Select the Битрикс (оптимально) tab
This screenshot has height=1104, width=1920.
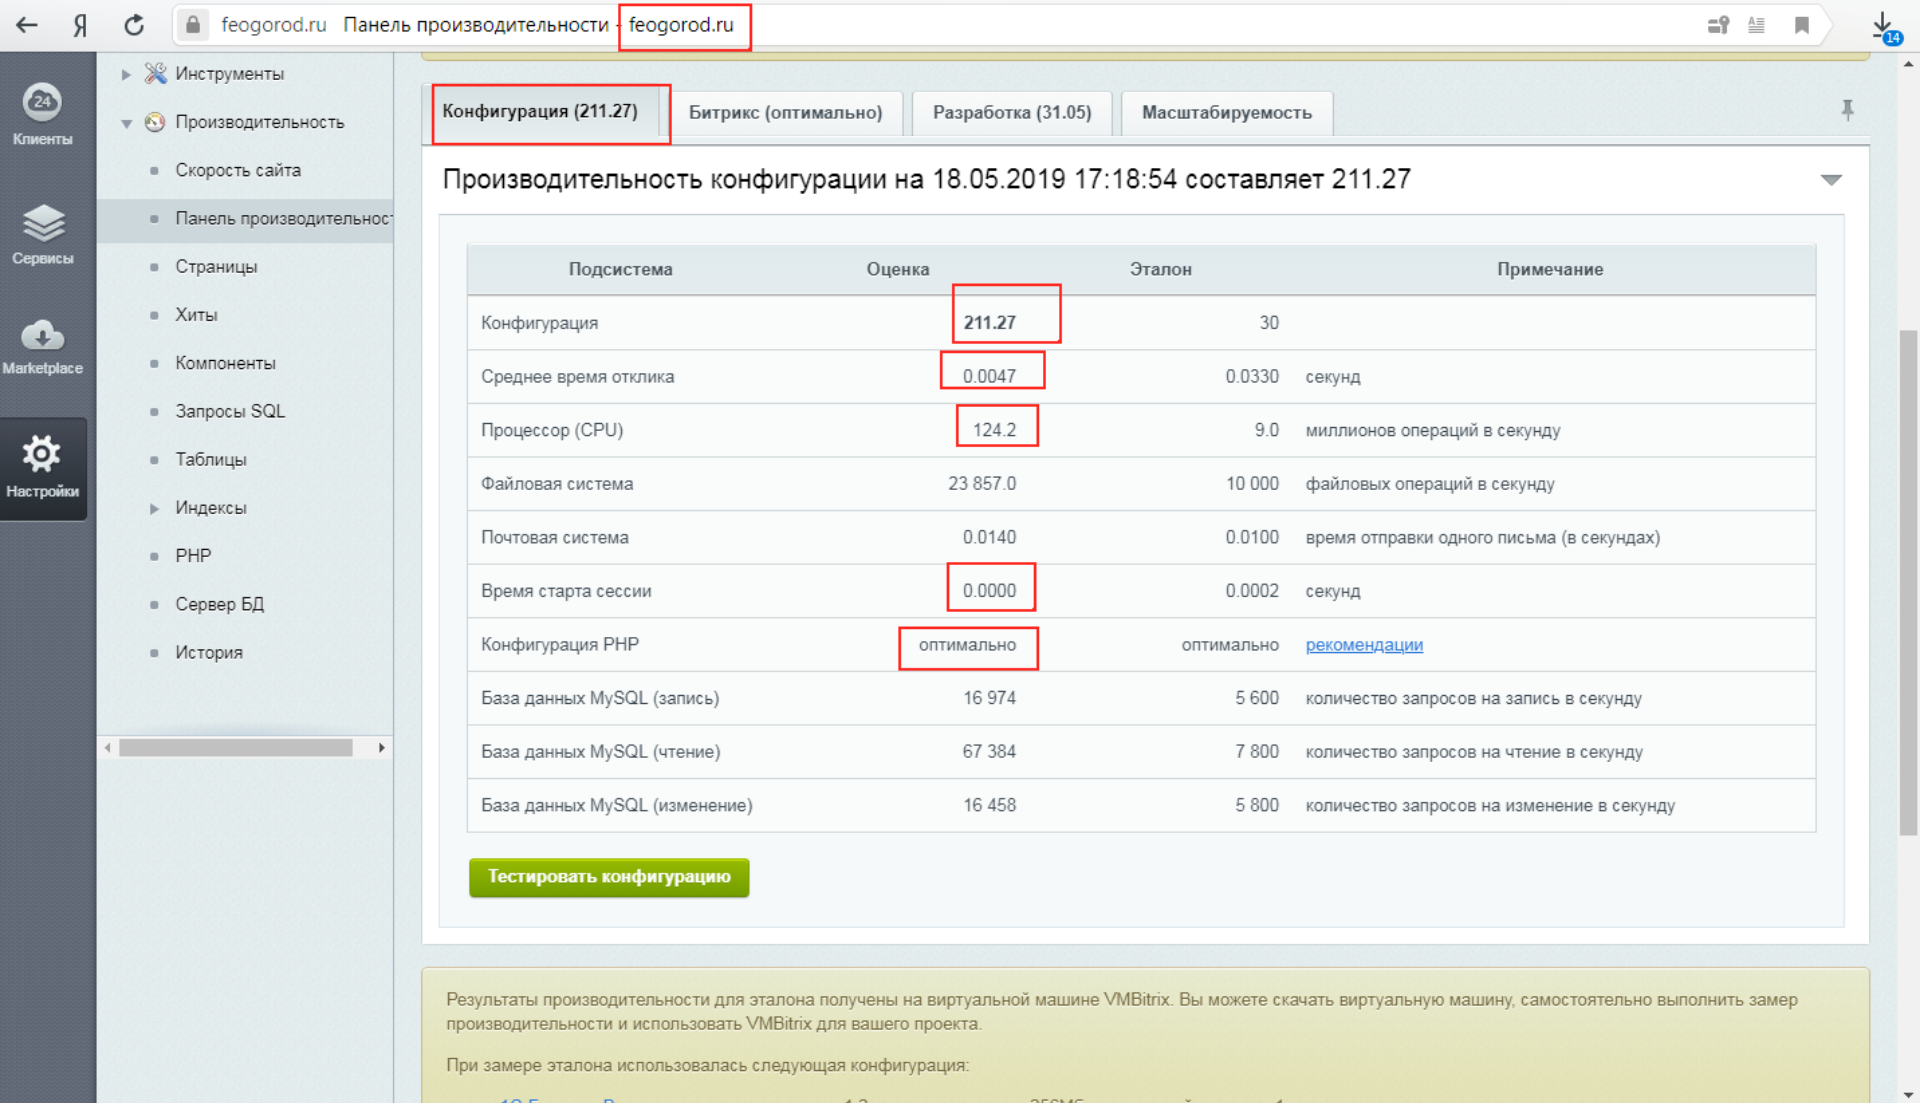click(783, 113)
